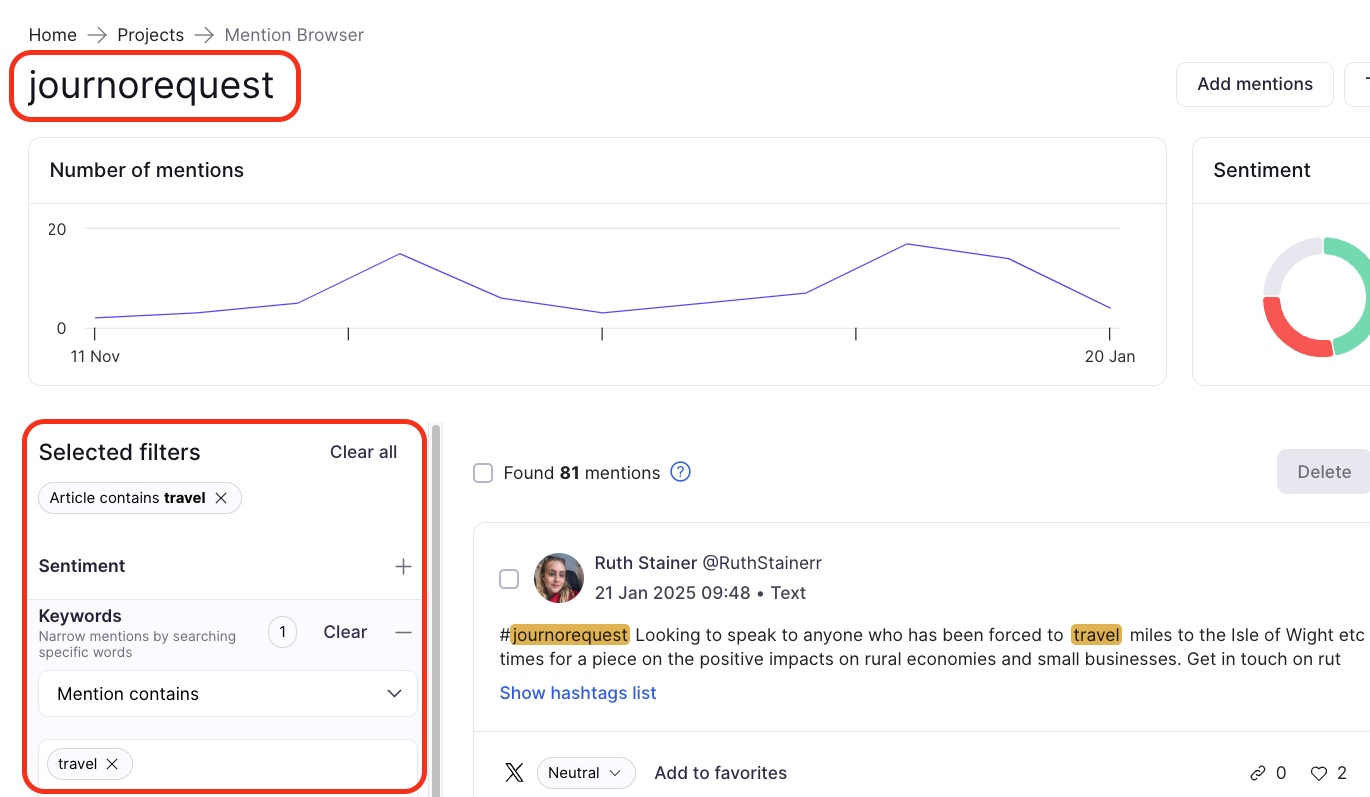1370x797 pixels.
Task: Open Ruth Stainer's profile avatar
Action: point(559,578)
